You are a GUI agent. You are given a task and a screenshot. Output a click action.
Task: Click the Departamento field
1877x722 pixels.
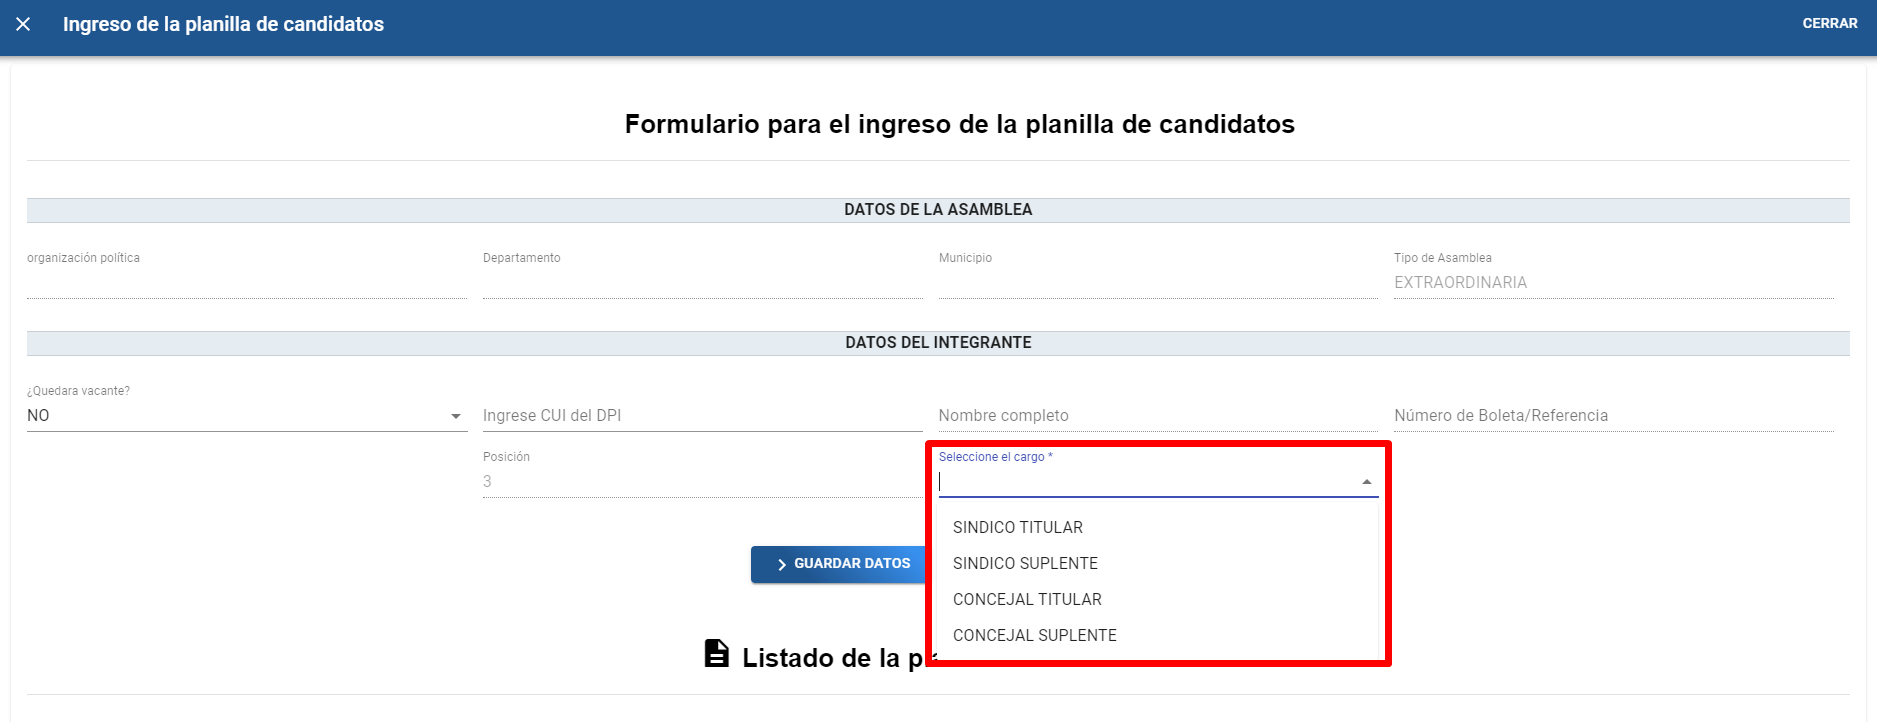coord(702,282)
